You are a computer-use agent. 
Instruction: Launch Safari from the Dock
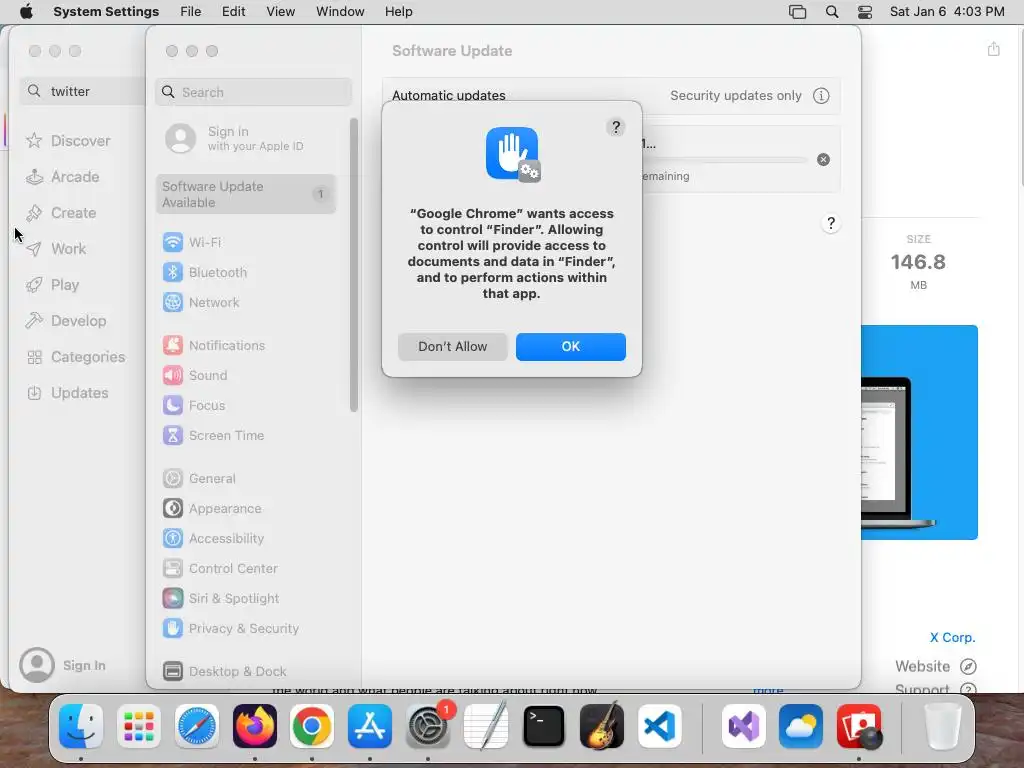[197, 726]
